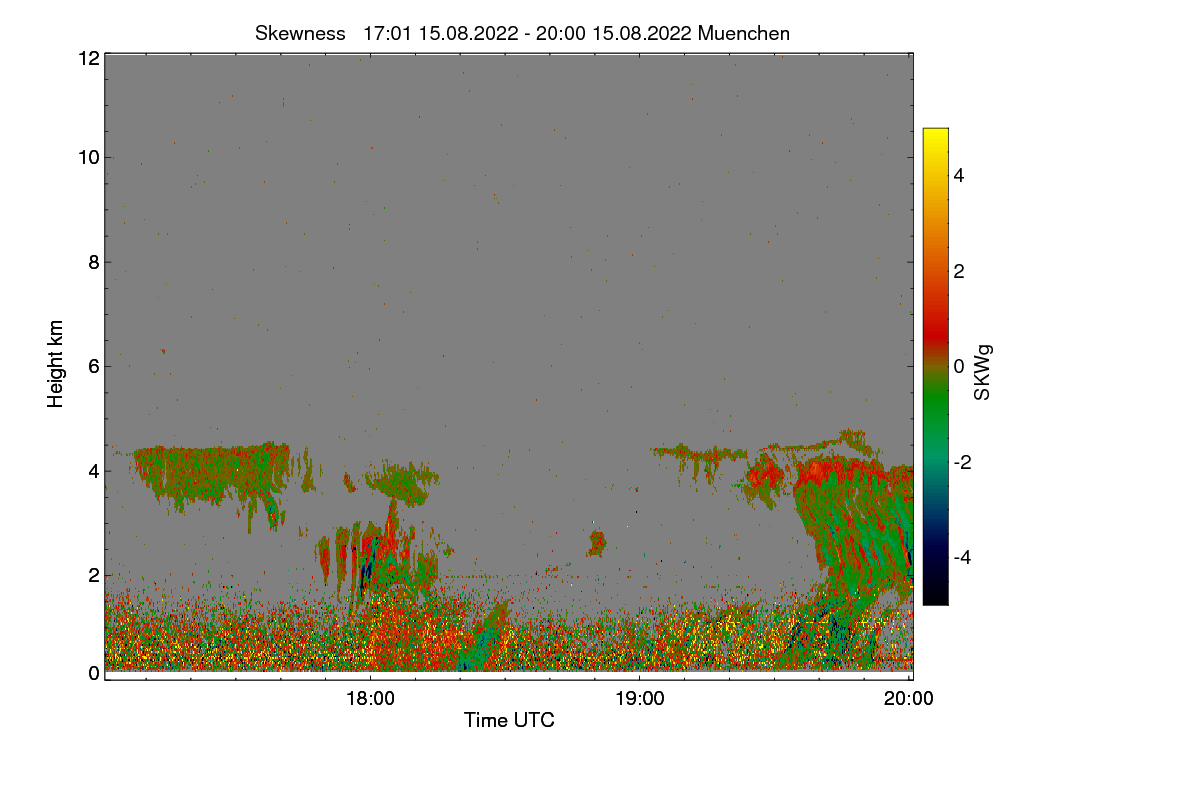The height and width of the screenshot is (800, 1200).
Task: Click the 19:00 time tick label
Action: 640,700
